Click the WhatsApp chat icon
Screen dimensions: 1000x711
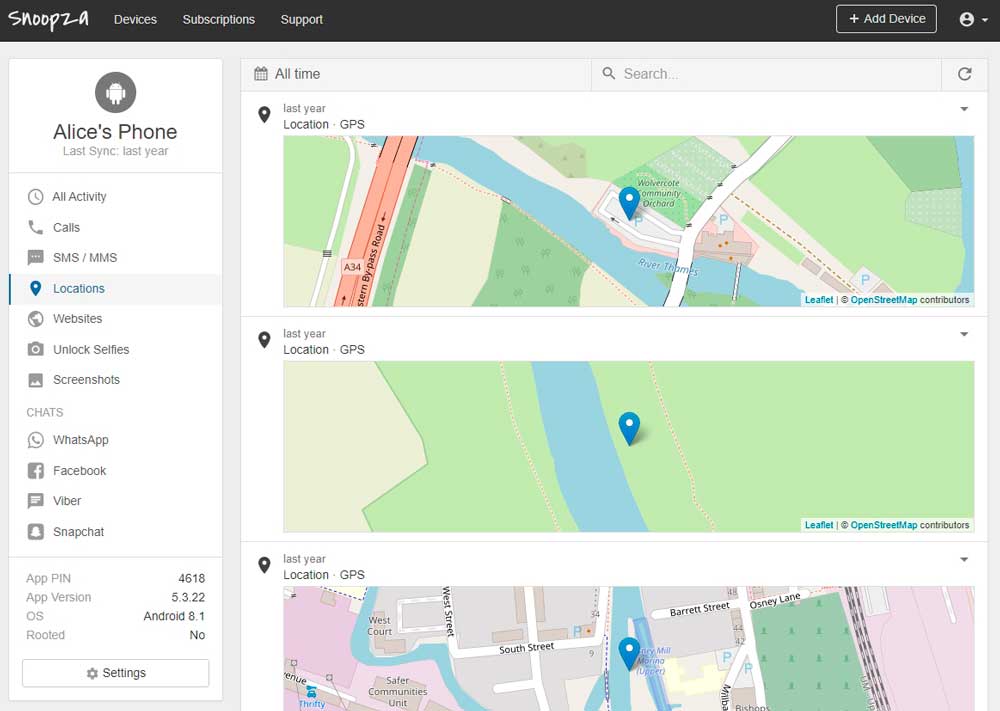(x=36, y=440)
